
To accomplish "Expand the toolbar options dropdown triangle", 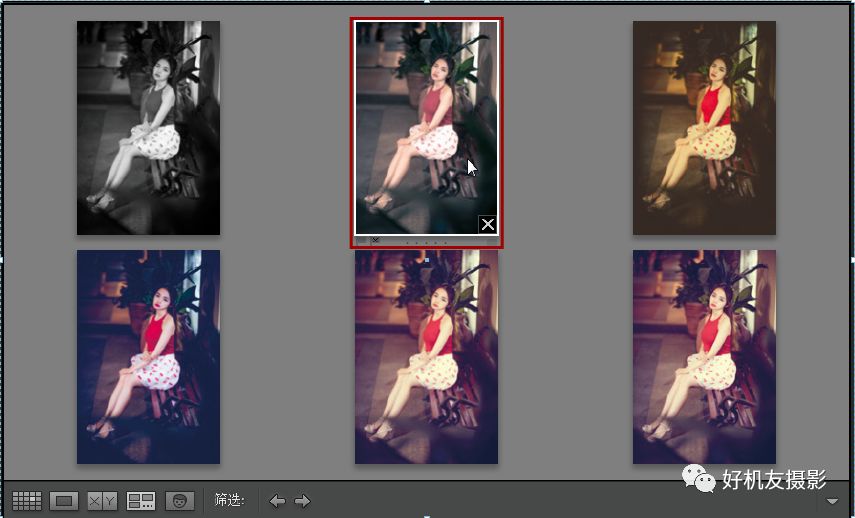I will [x=833, y=501].
